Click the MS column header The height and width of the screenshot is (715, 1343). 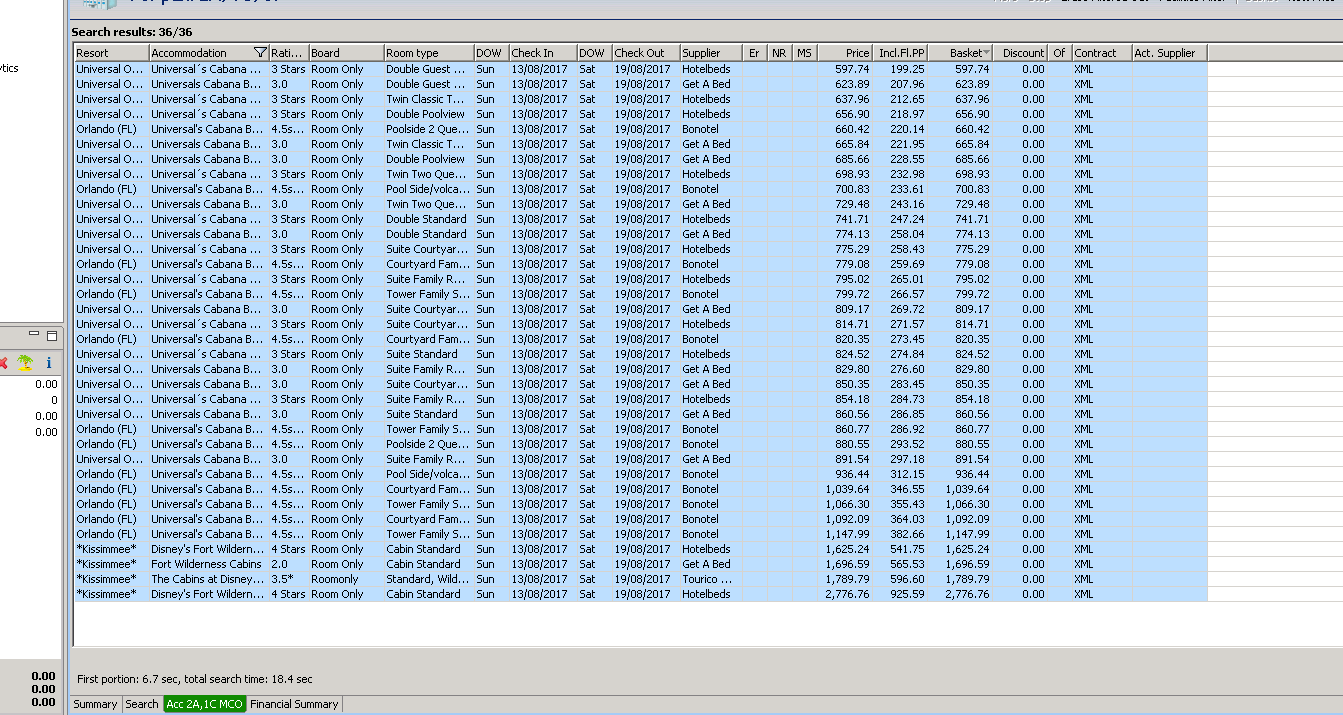(805, 53)
